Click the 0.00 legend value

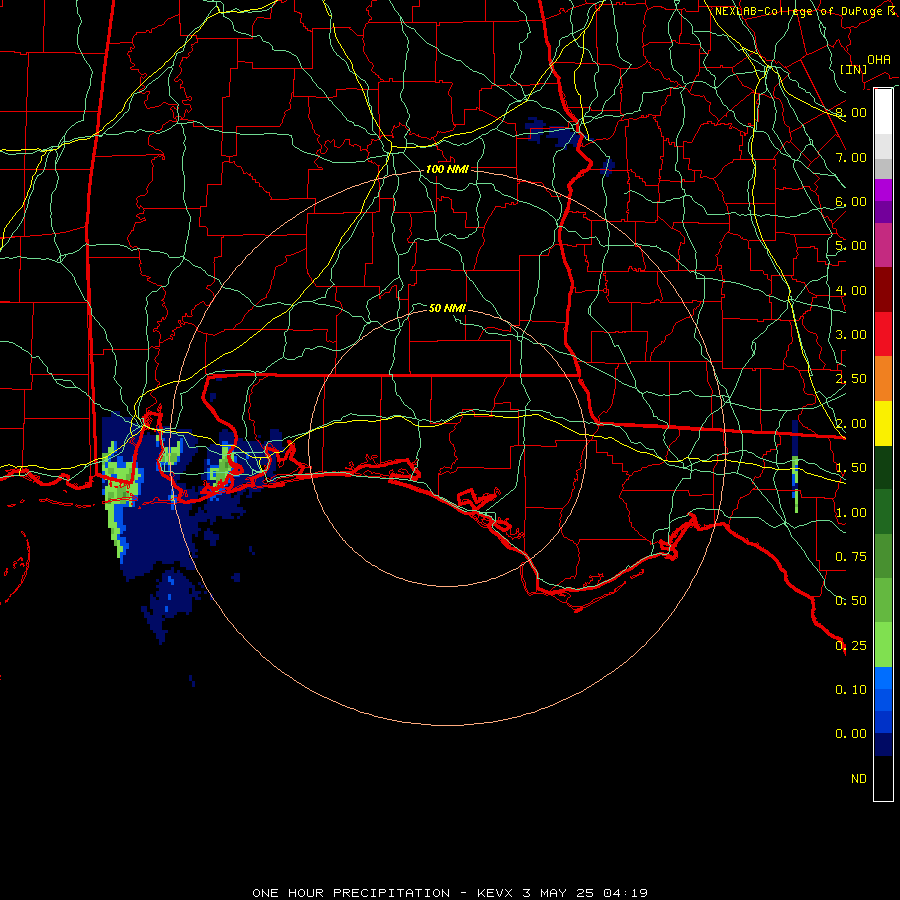click(x=851, y=734)
